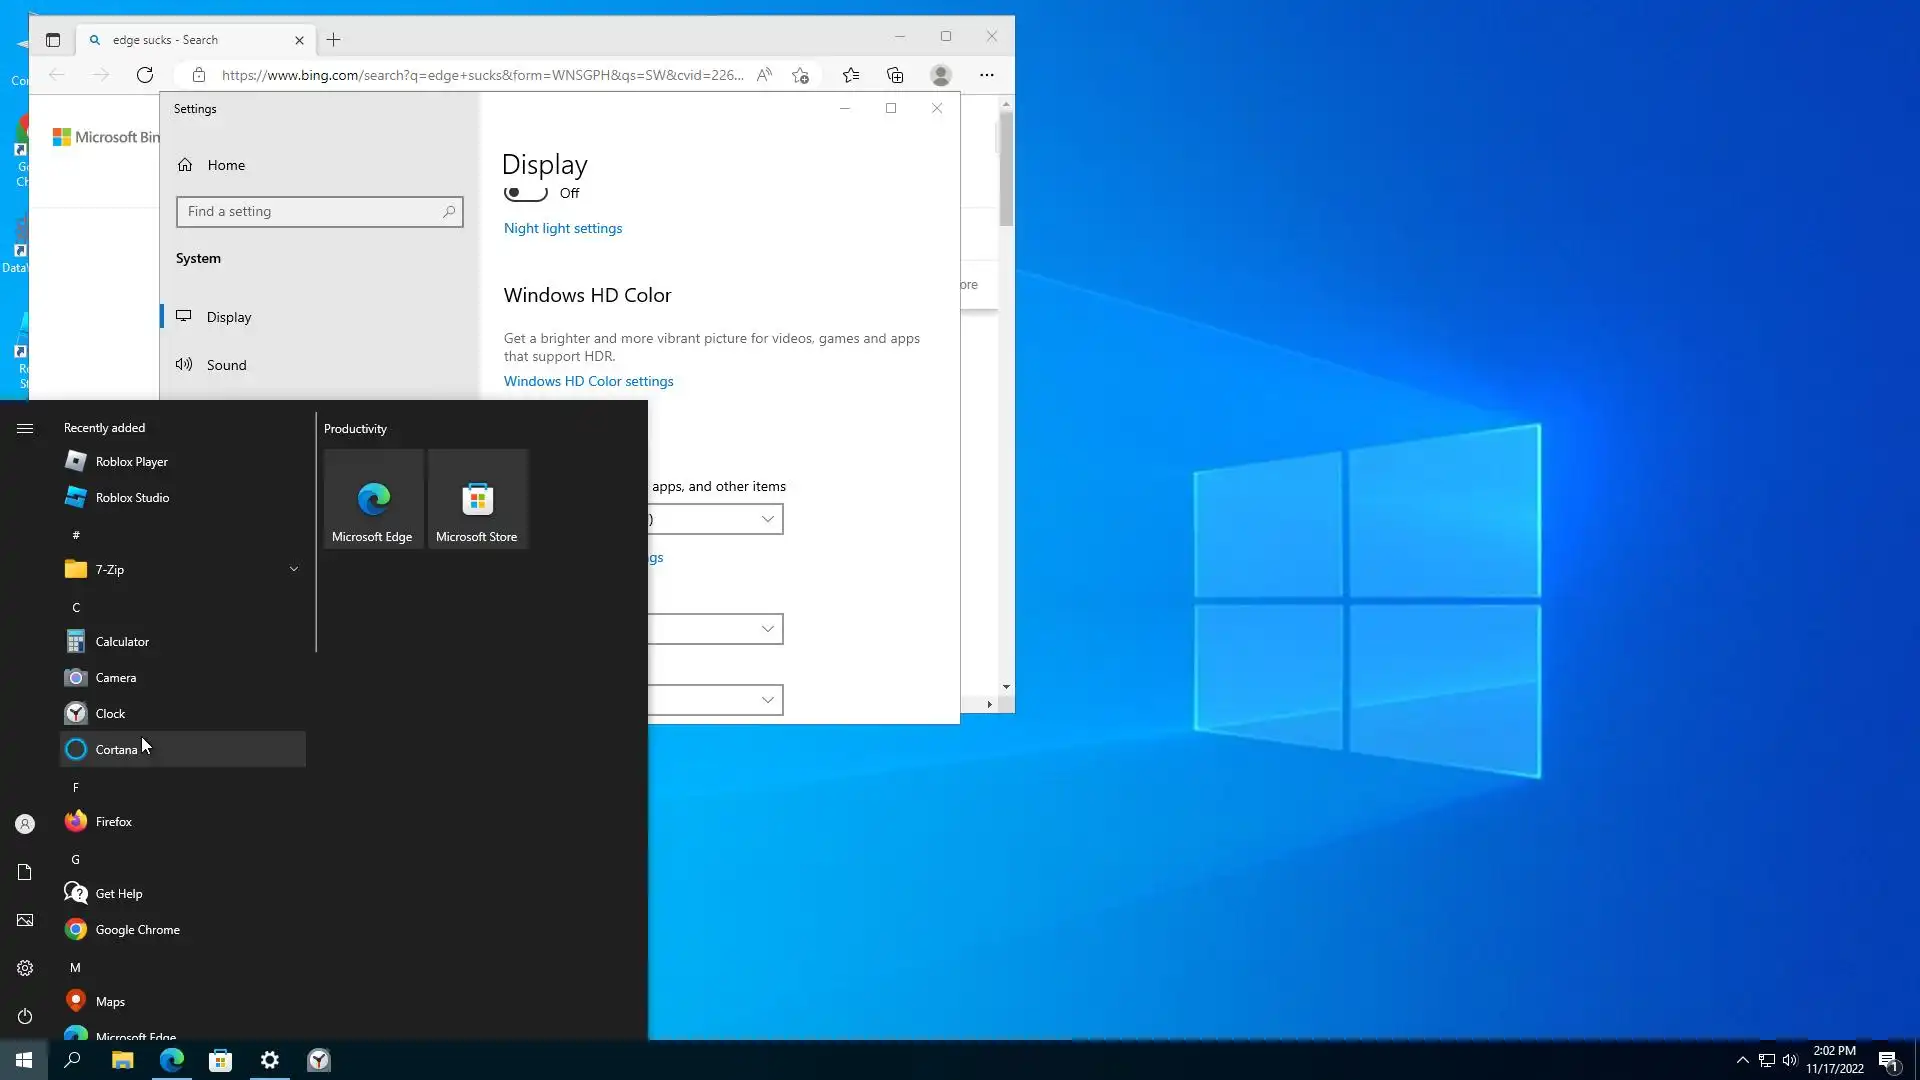Image resolution: width=1920 pixels, height=1080 pixels.
Task: Select Sound in Settings sidebar
Action: pyautogui.click(x=226, y=365)
